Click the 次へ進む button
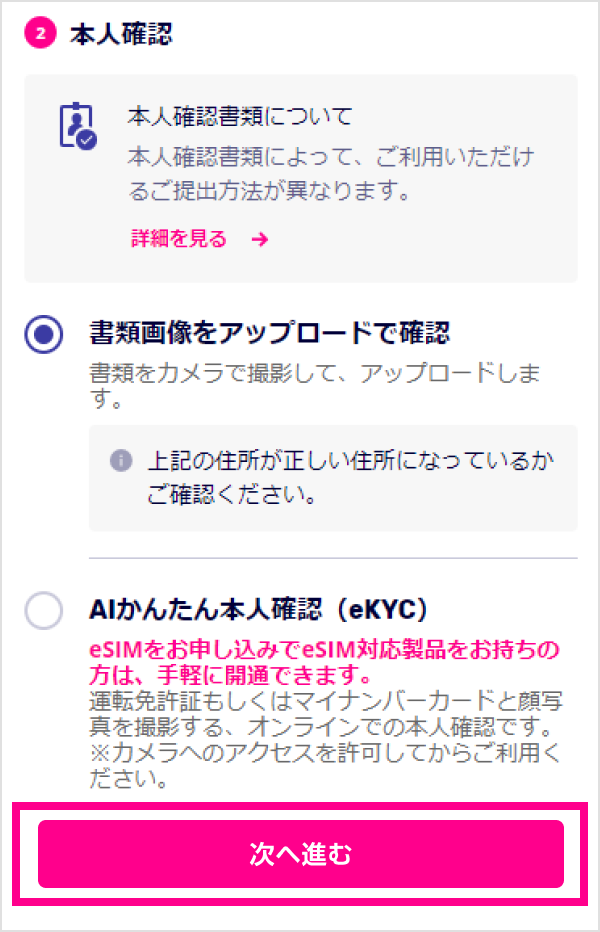Image resolution: width=600 pixels, height=932 pixels. click(301, 854)
